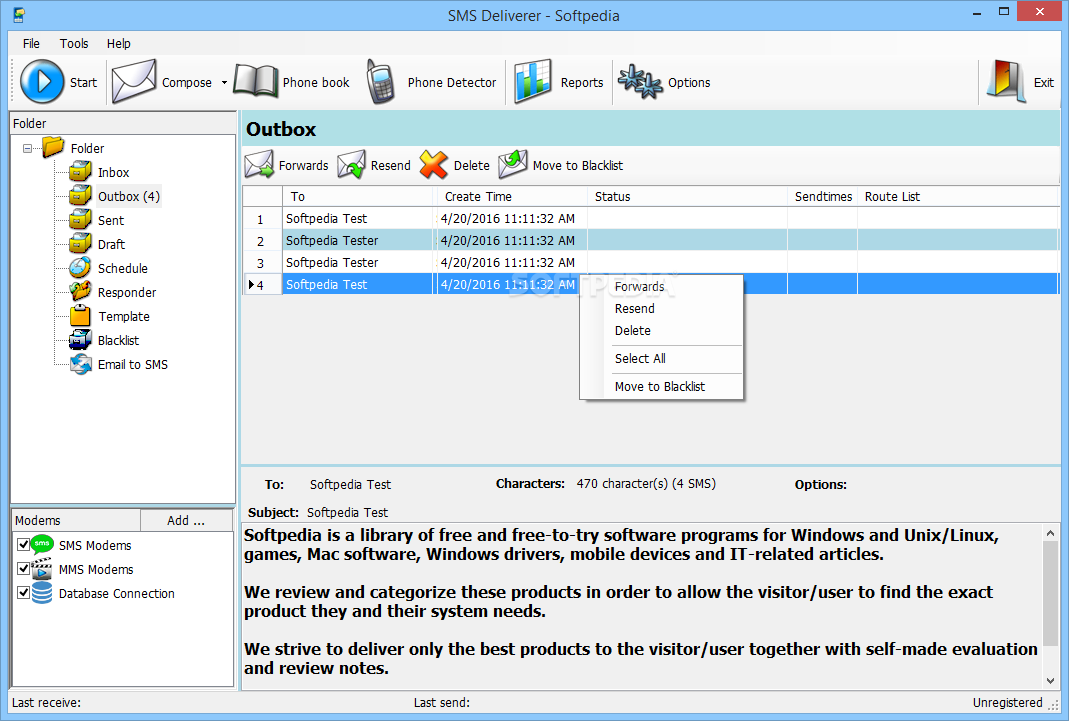
Task: Click the 470 character(s) (4 SMS) text
Action: (x=646, y=484)
